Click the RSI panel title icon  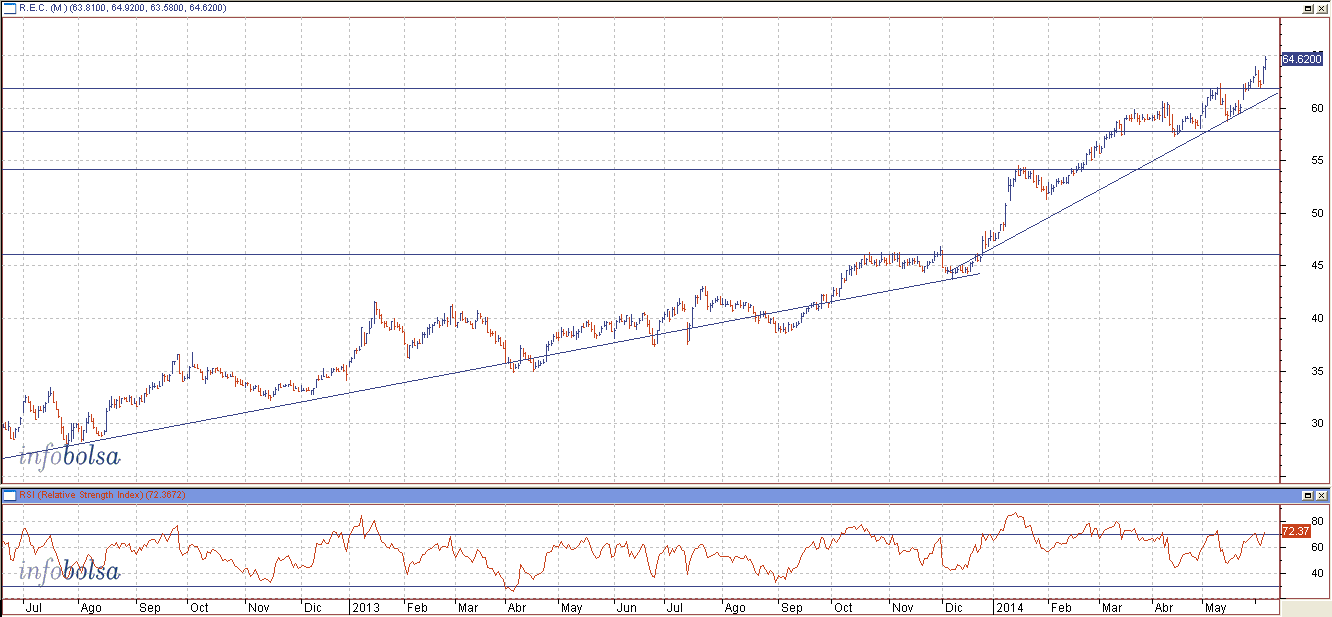click(x=10, y=495)
